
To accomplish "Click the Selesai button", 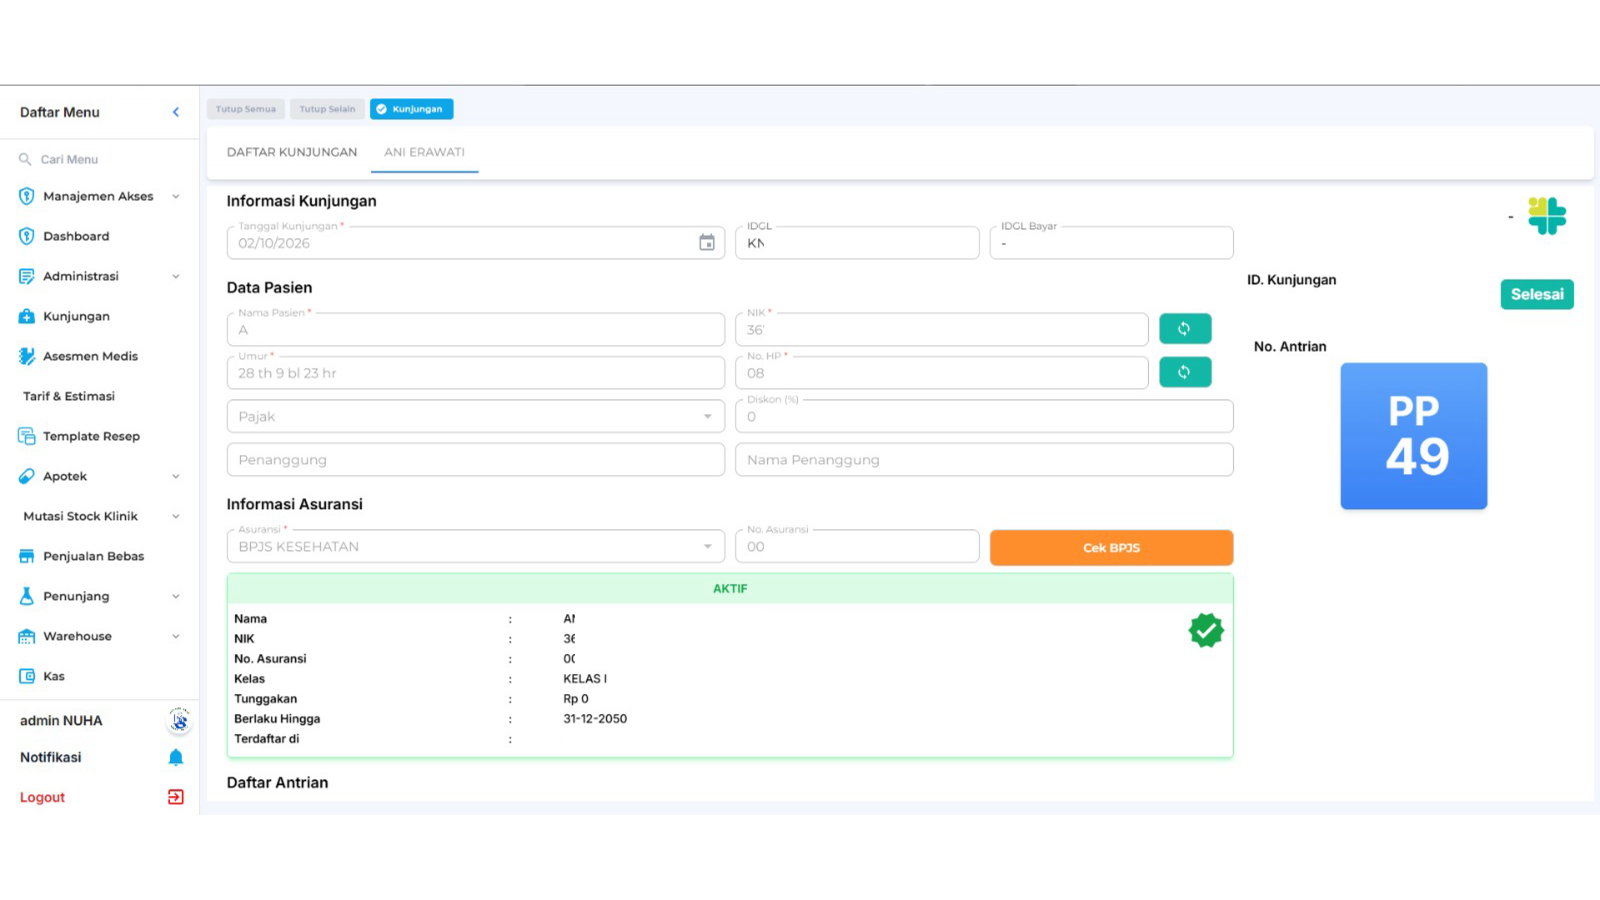I will (1537, 294).
